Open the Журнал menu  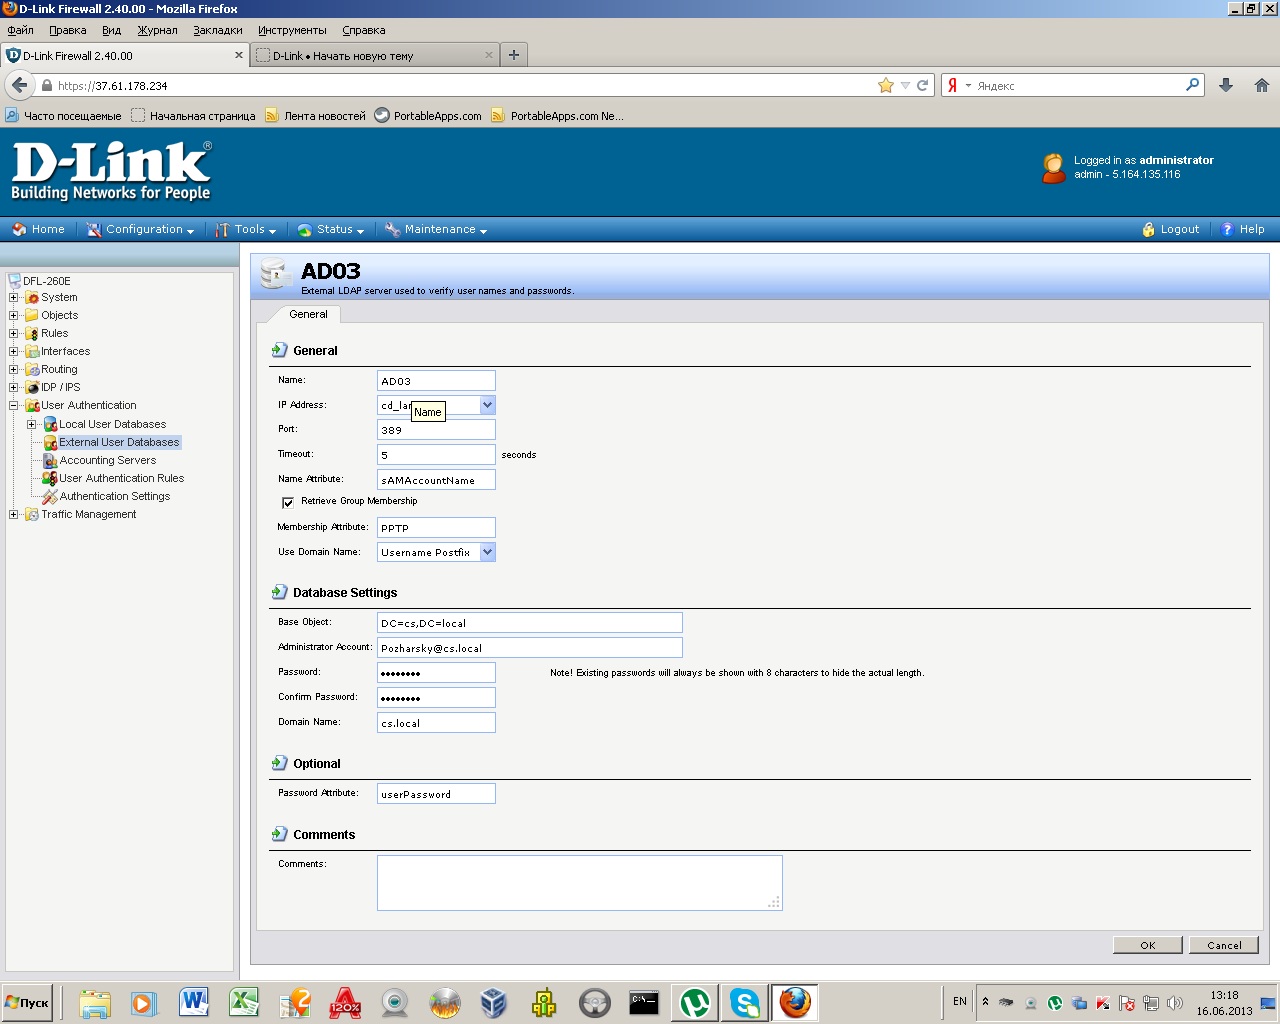(x=157, y=30)
